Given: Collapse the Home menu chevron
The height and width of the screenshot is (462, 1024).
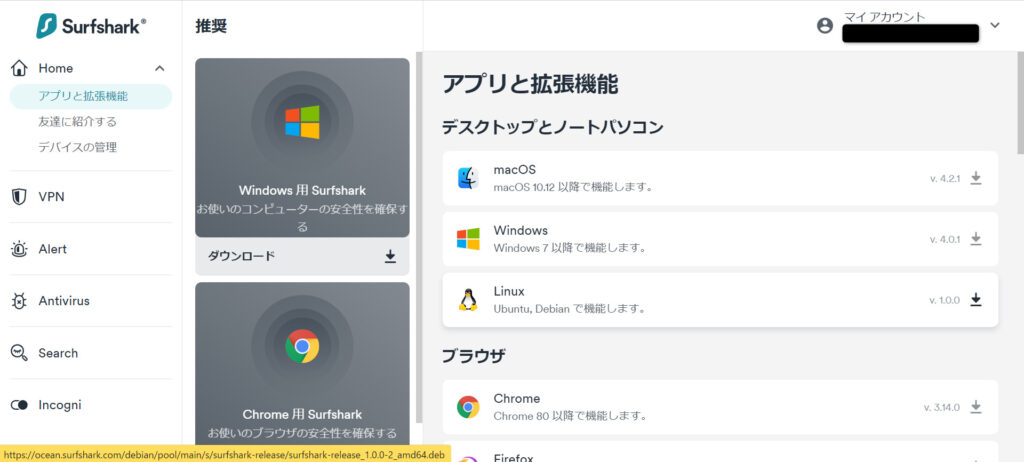Looking at the screenshot, I should [x=159, y=68].
